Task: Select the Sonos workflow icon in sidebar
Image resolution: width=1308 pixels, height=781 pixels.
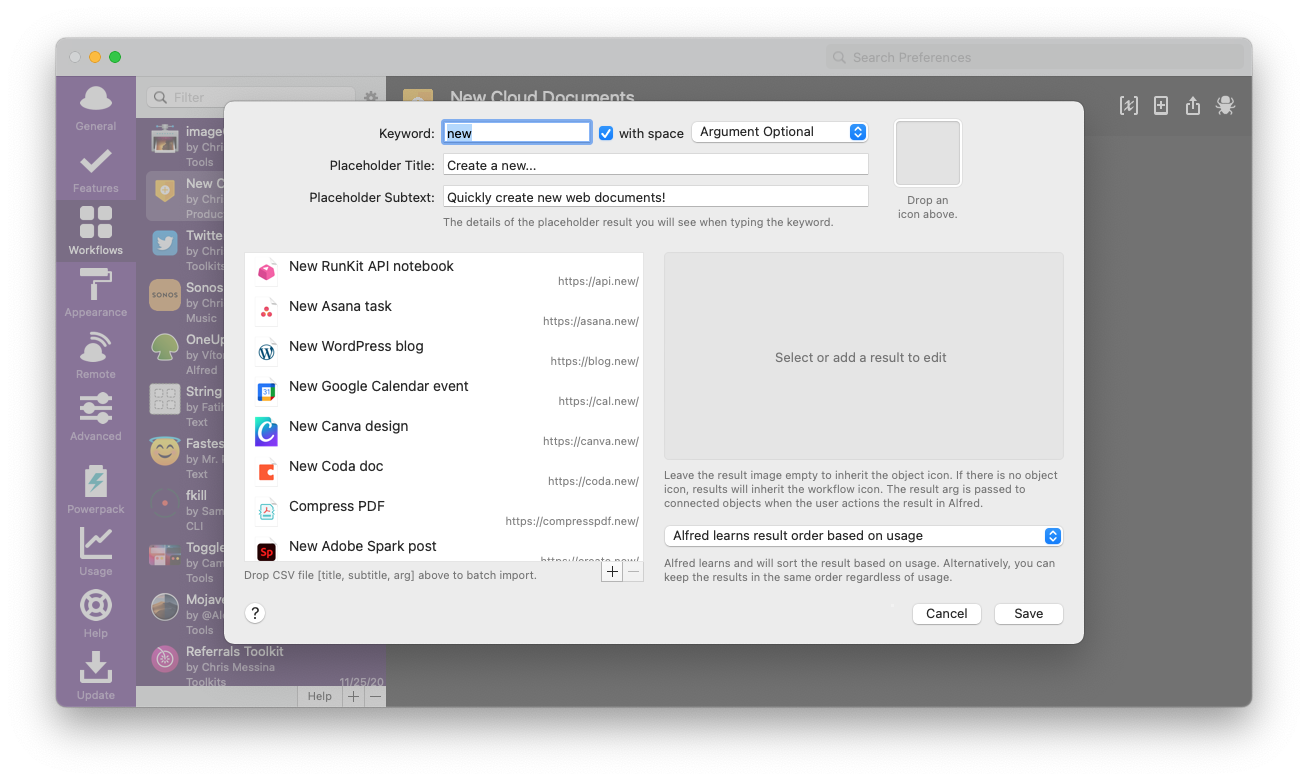Action: [x=165, y=295]
